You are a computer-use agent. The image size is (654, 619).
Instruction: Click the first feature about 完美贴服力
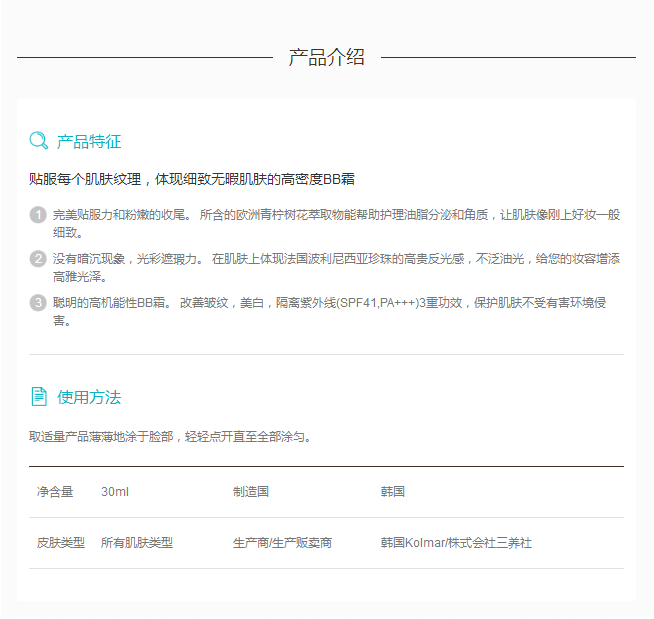336,223
